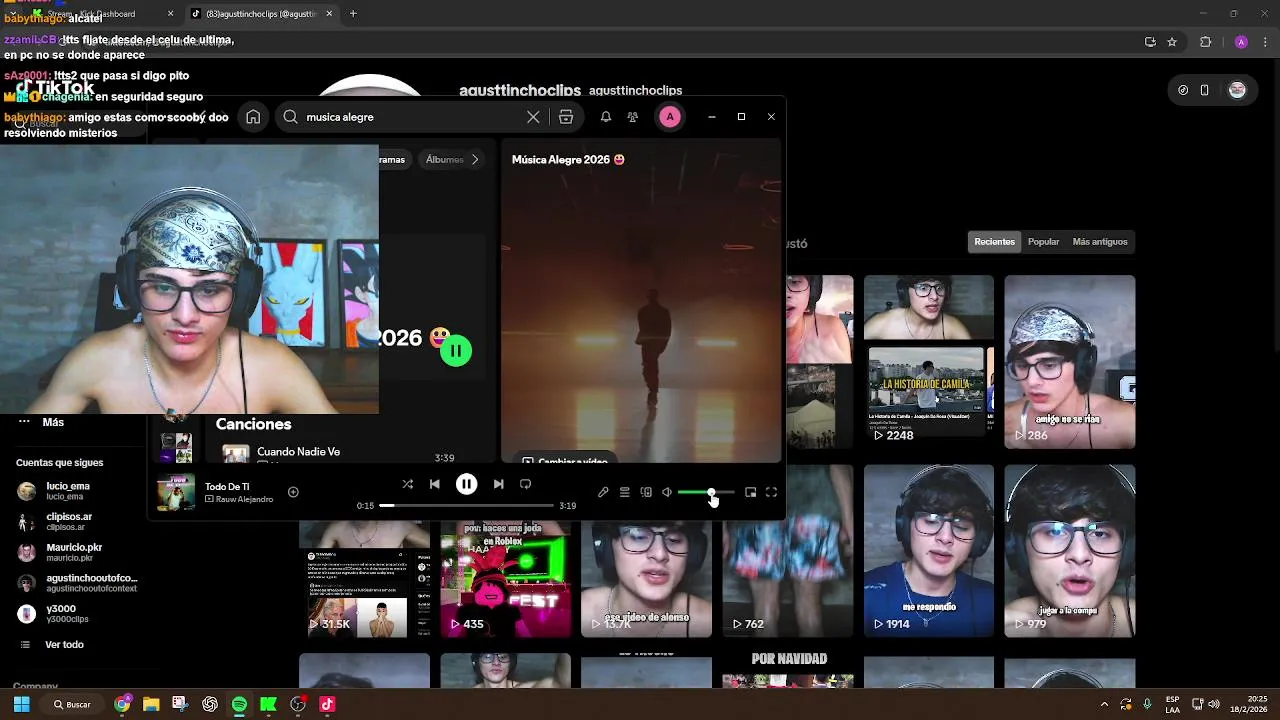This screenshot has height=720, width=1280.
Task: Select Popular sort tab on TikTok
Action: [x=1043, y=242]
